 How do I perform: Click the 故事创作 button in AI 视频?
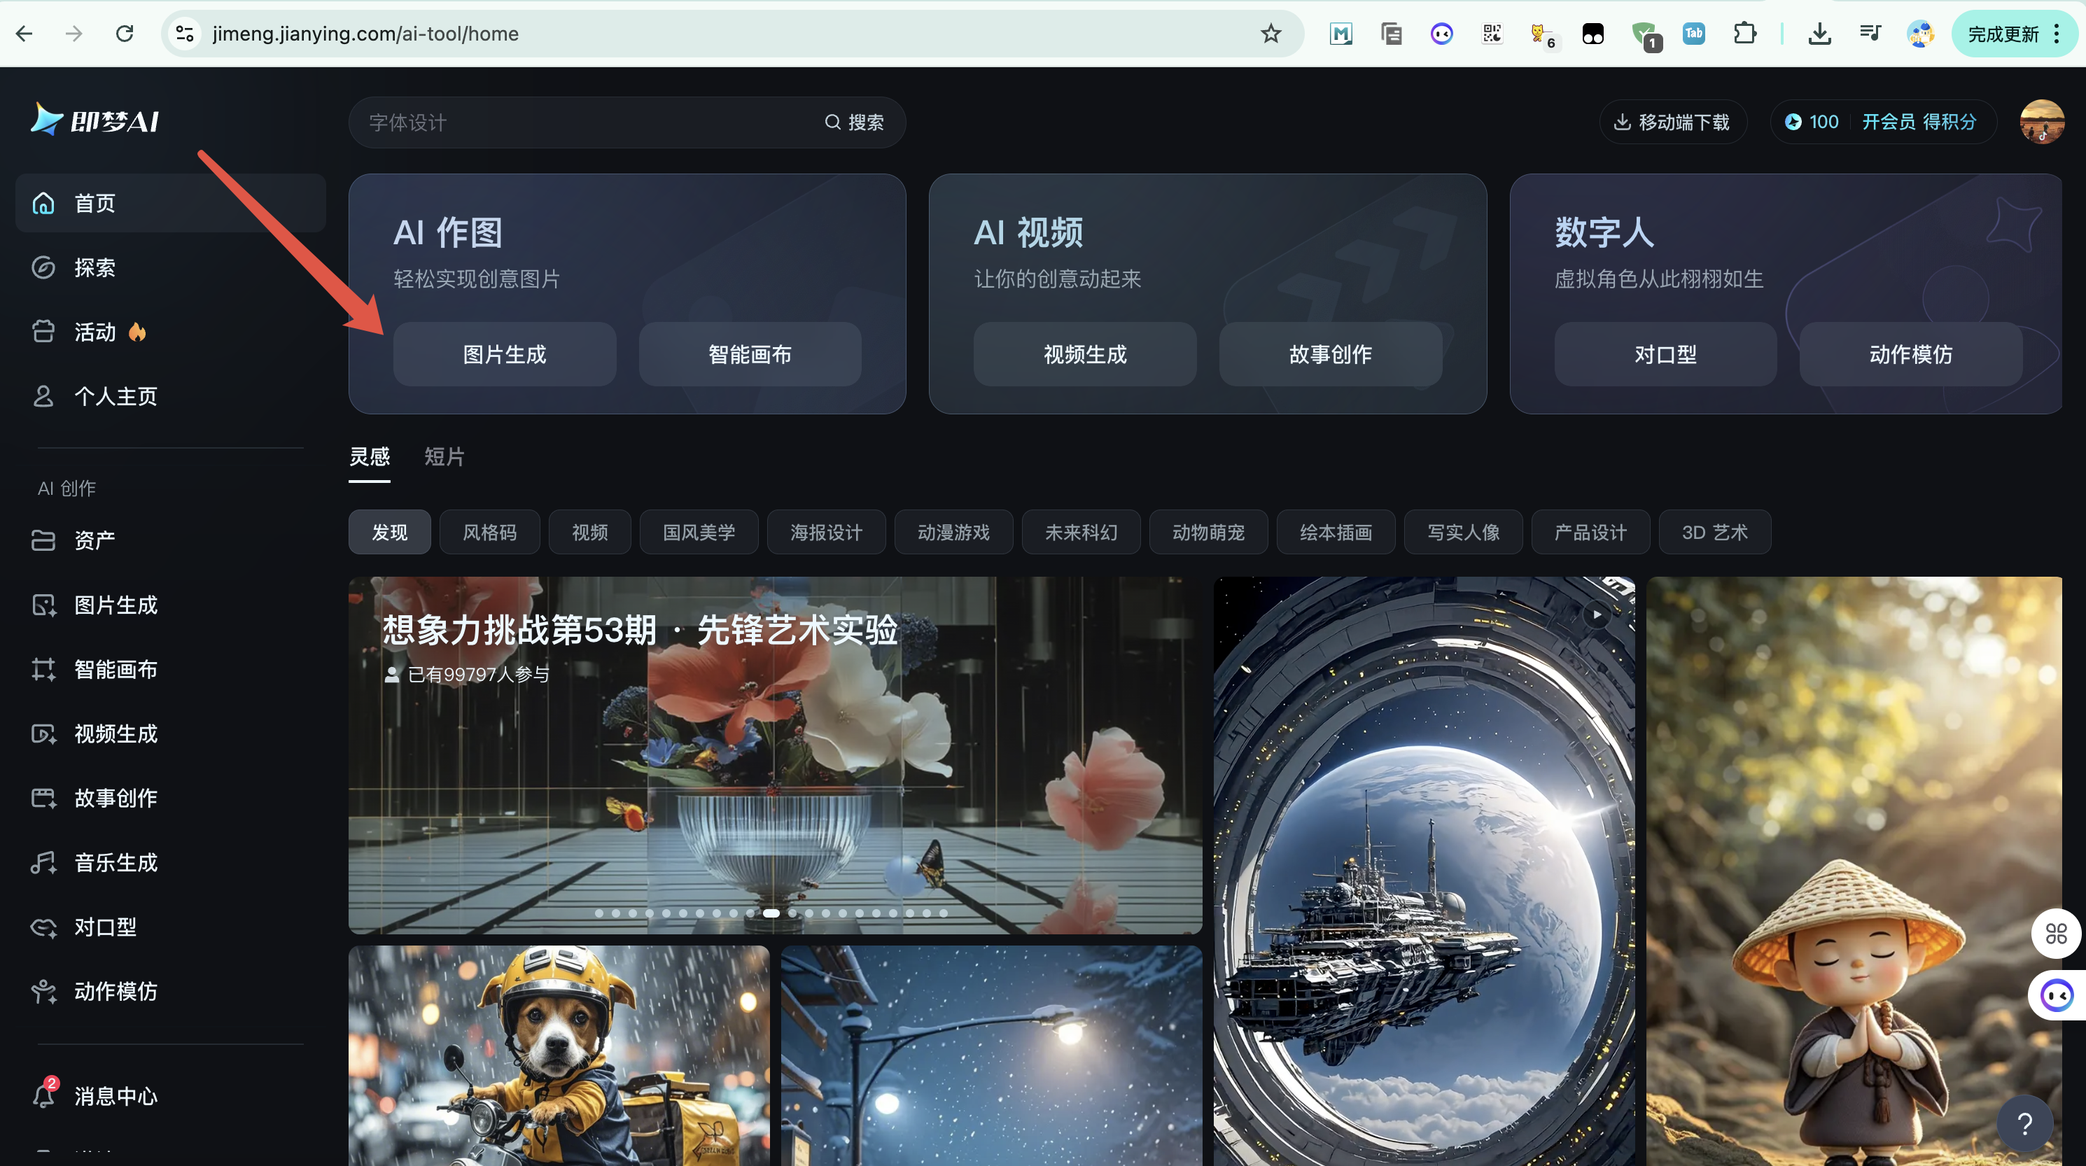pos(1330,354)
